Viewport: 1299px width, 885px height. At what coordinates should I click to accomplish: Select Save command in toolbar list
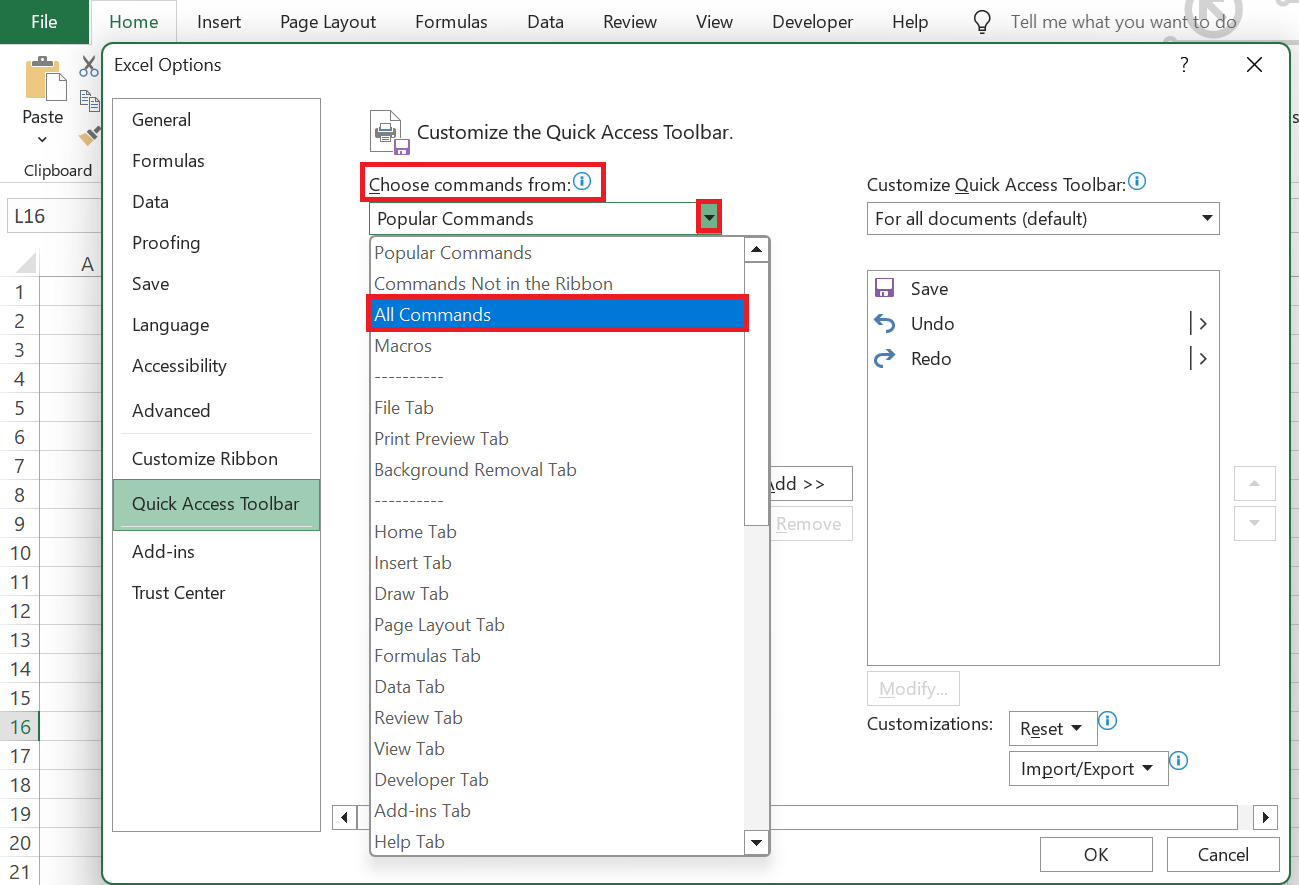point(1043,289)
